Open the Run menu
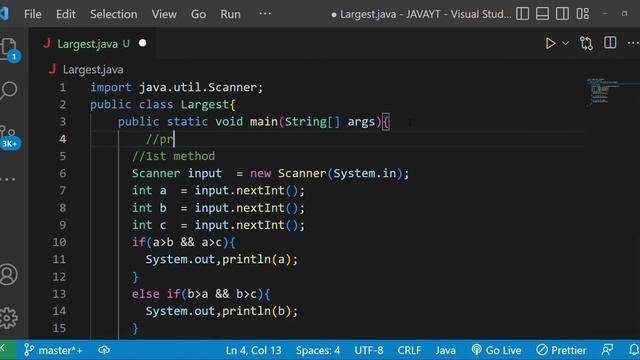640x360 pixels. (x=230, y=14)
